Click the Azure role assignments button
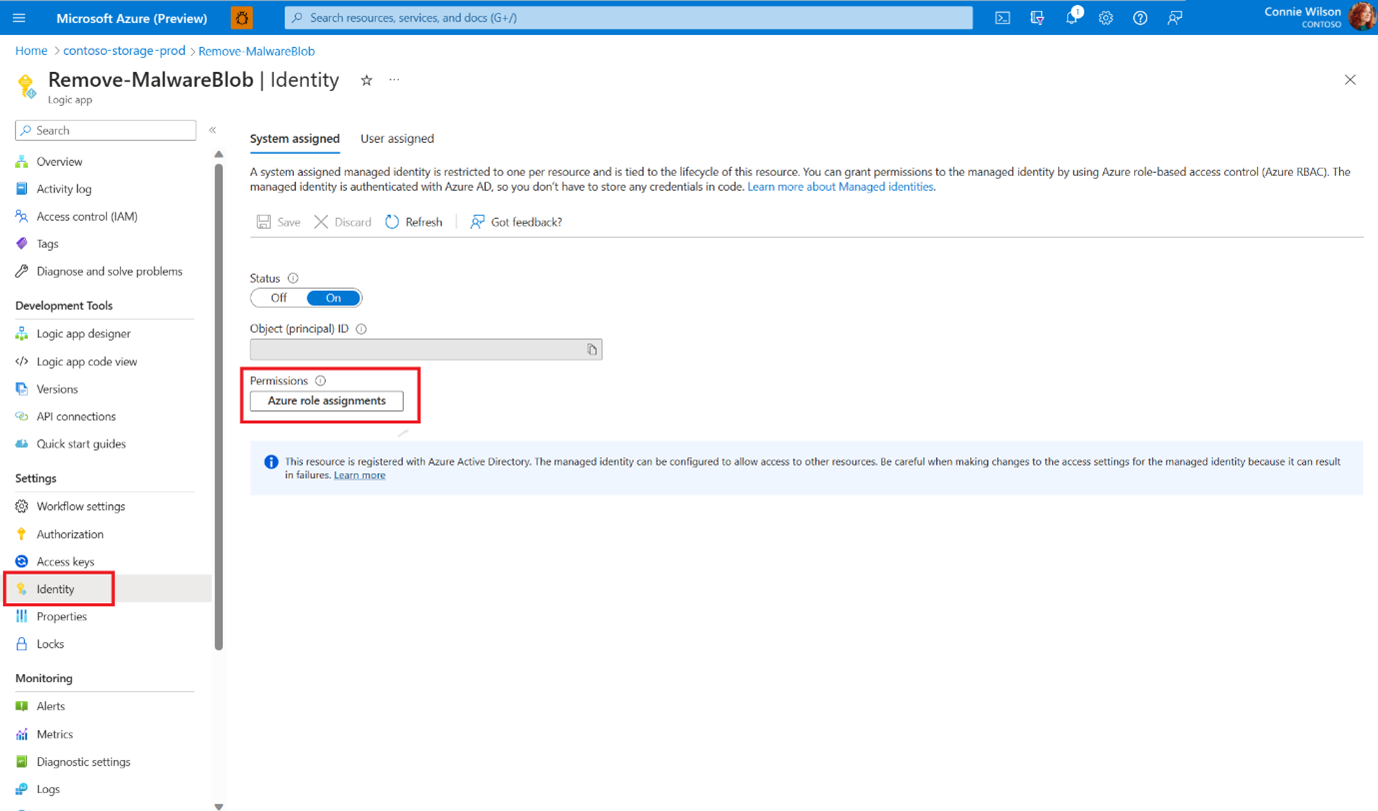The height and width of the screenshot is (811, 1378). pos(326,401)
